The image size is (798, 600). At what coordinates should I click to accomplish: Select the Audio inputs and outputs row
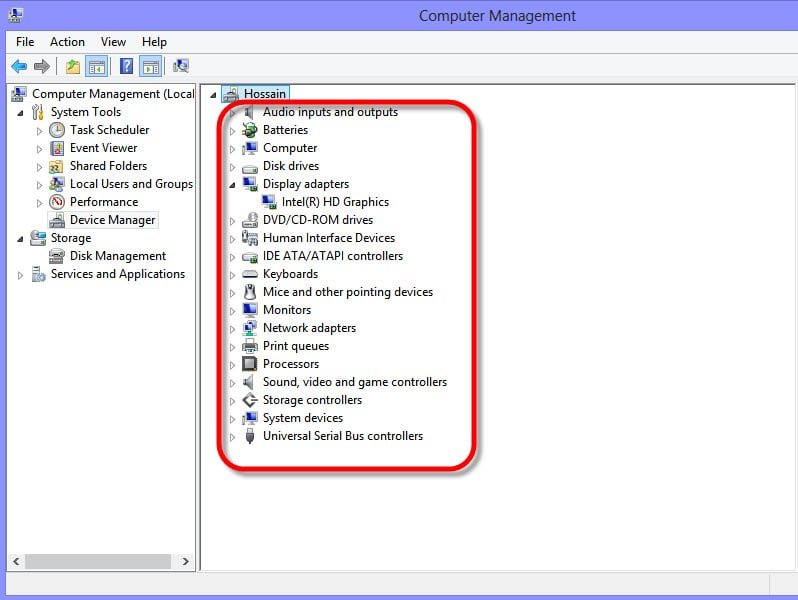point(330,112)
